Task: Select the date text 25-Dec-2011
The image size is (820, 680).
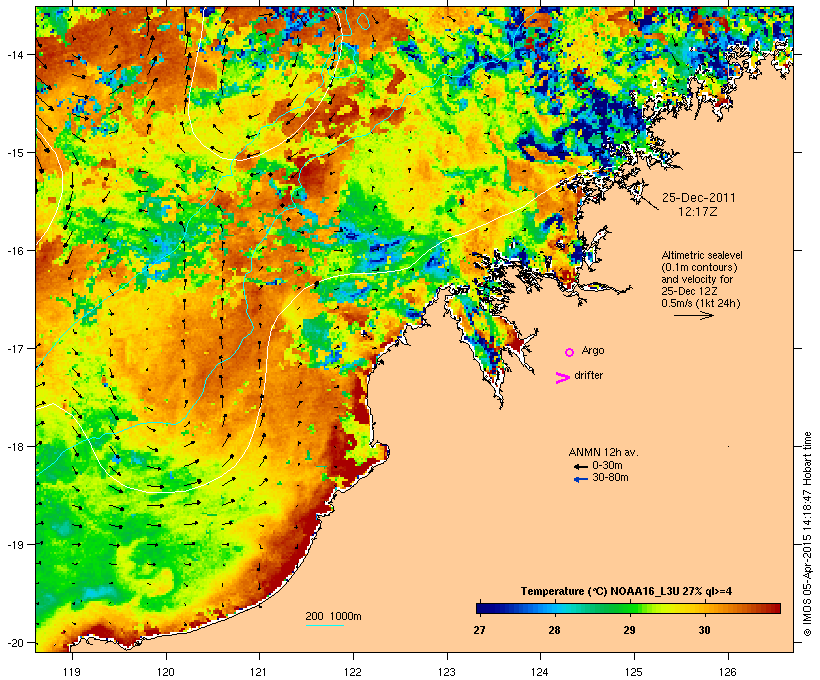Action: tap(699, 198)
